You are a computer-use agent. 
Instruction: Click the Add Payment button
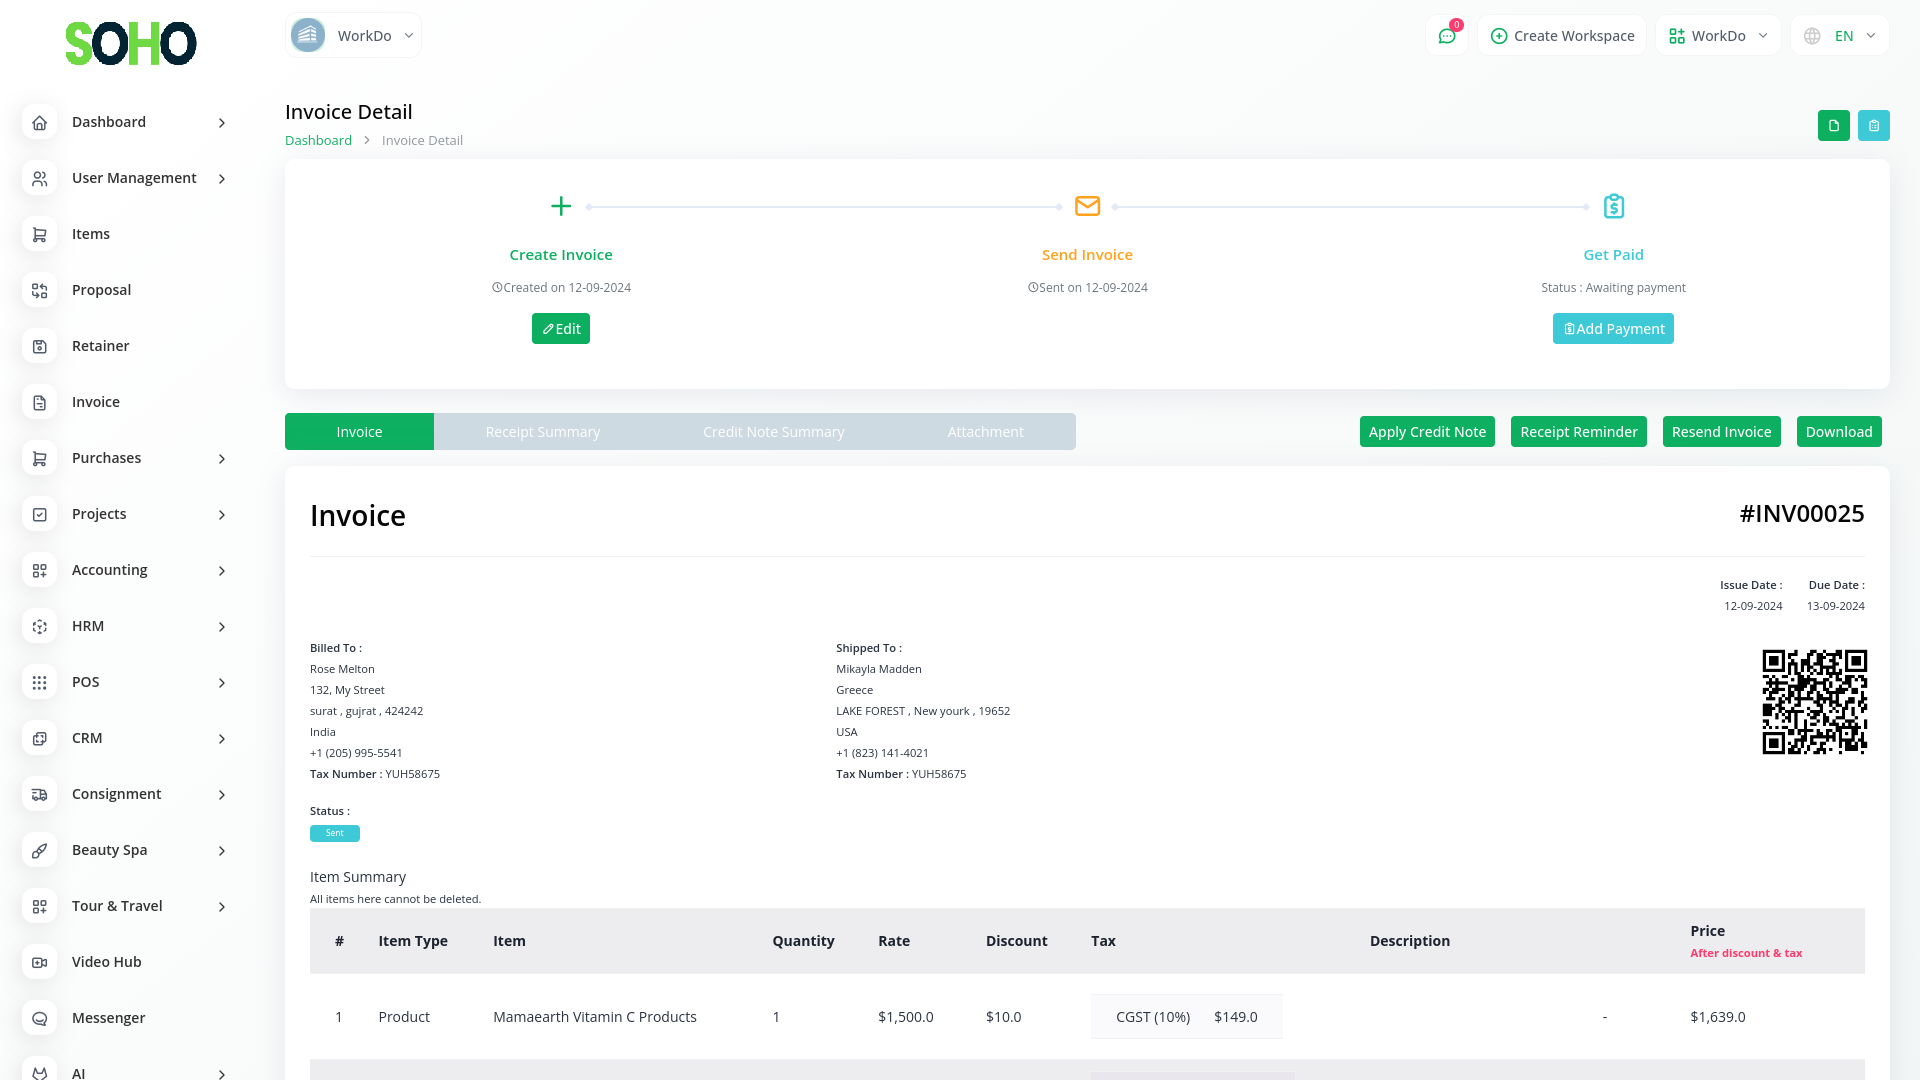pos(1612,329)
